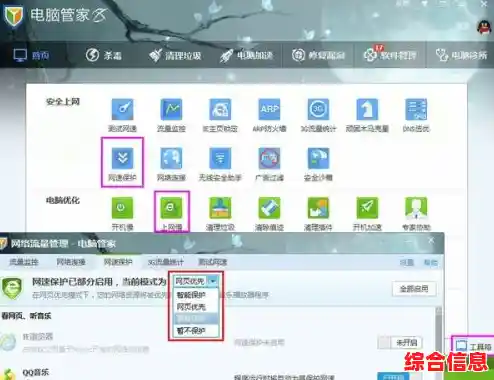Open the 网速保护 tool icon
494x380 pixels.
coord(122,163)
